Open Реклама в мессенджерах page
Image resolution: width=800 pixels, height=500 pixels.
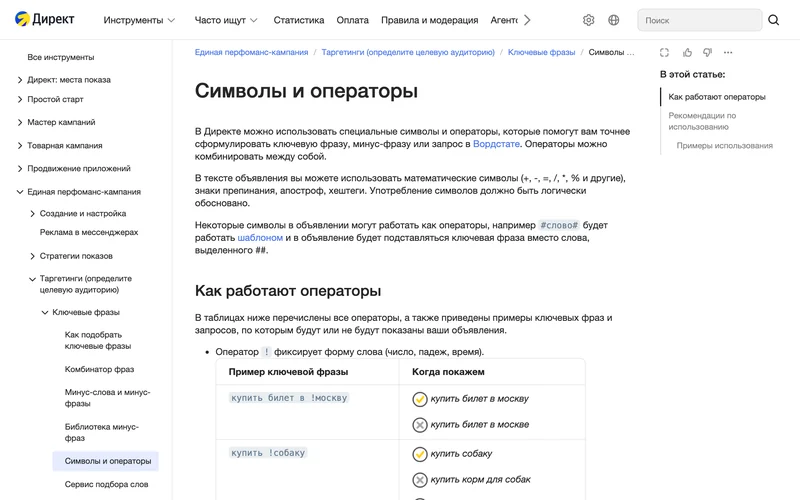coord(89,232)
